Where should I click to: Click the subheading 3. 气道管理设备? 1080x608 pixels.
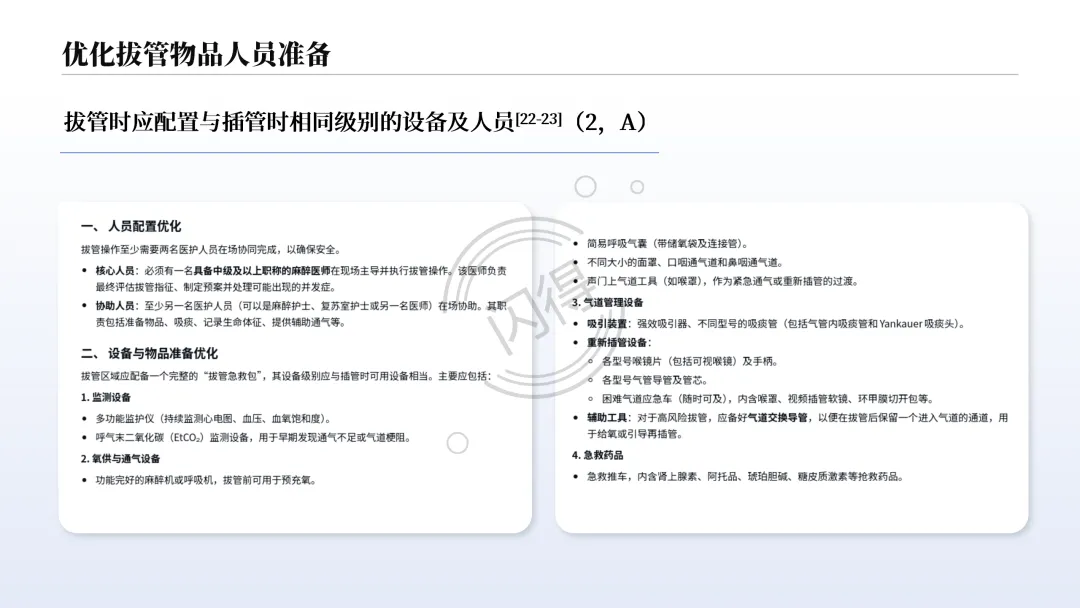point(608,302)
